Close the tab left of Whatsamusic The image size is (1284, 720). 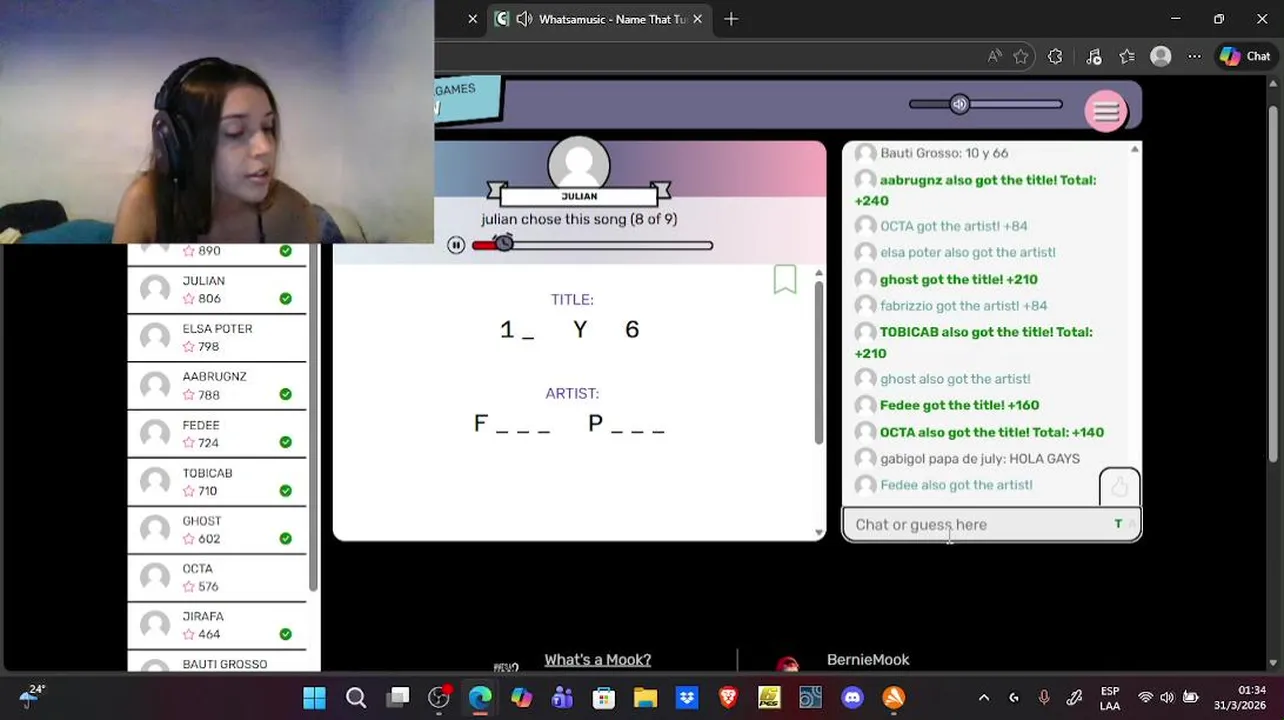point(473,19)
